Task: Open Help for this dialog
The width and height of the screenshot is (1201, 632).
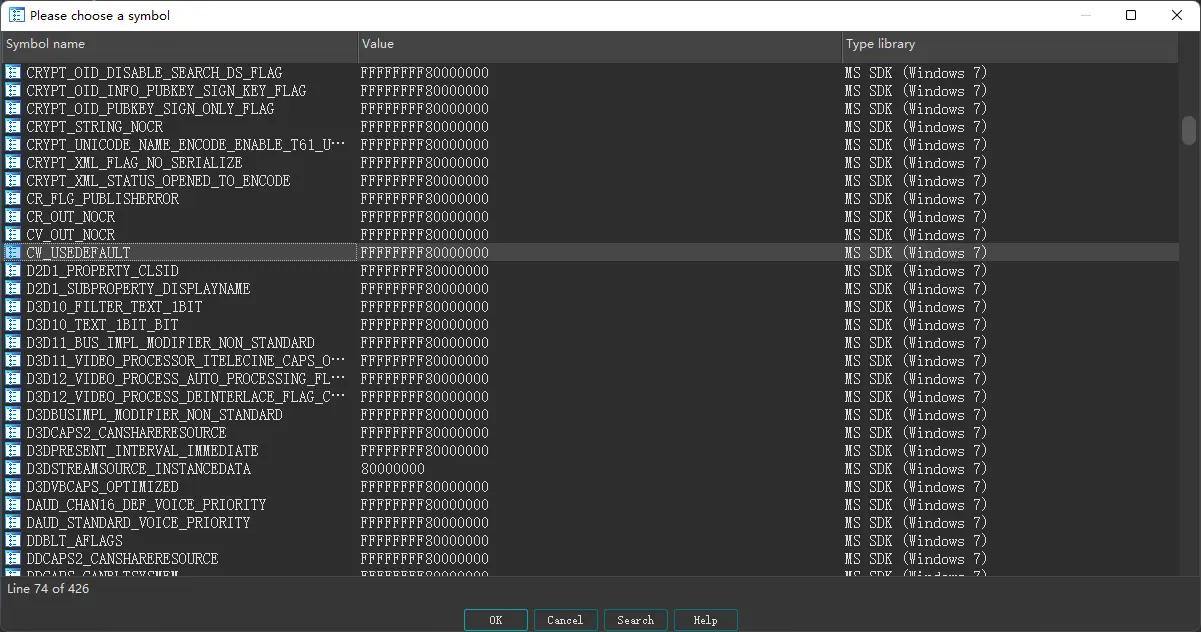Action: point(705,620)
